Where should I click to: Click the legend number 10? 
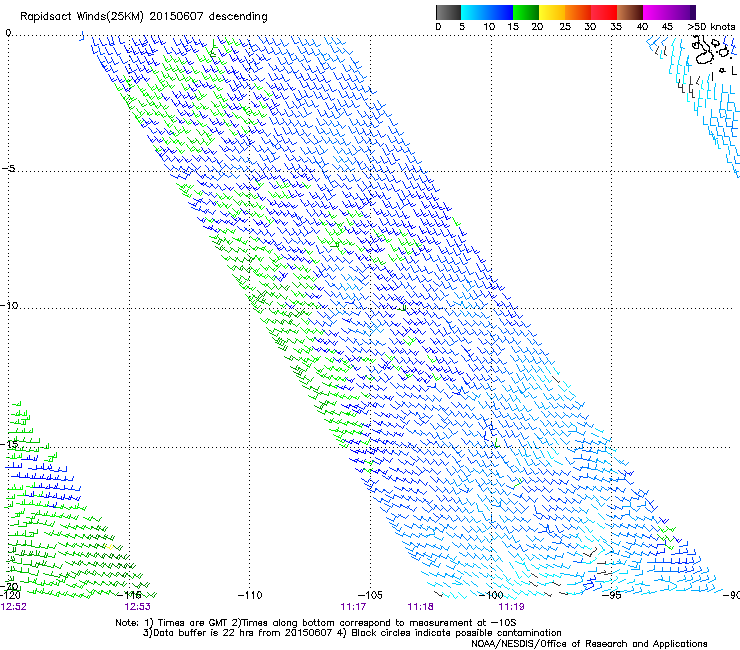coord(489,26)
